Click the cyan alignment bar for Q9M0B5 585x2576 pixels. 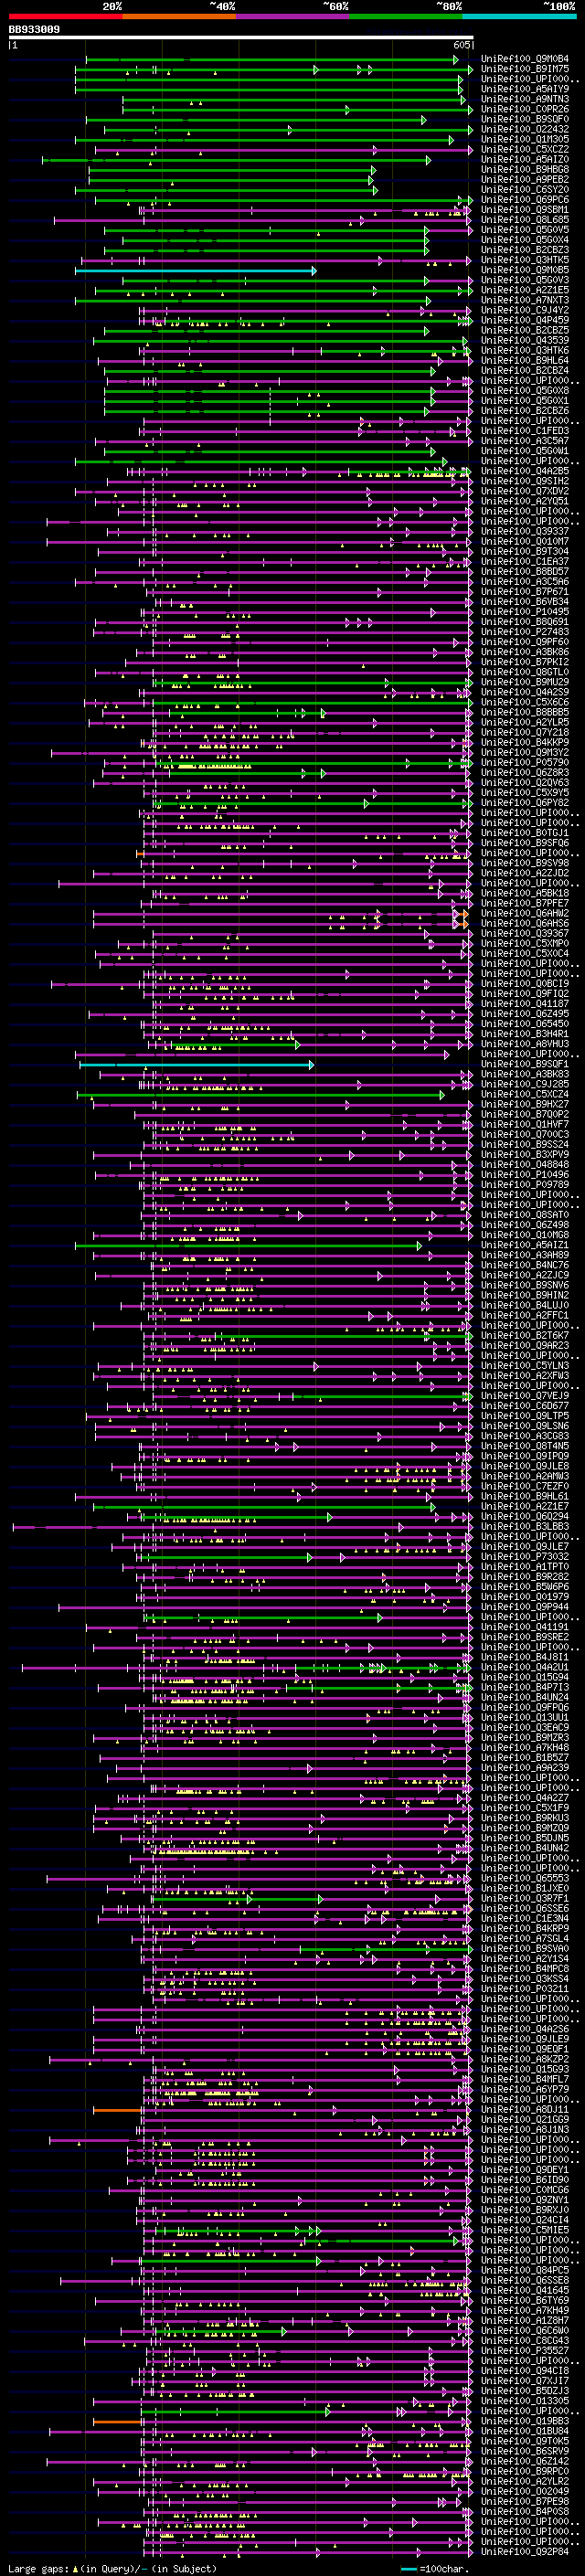(x=195, y=270)
